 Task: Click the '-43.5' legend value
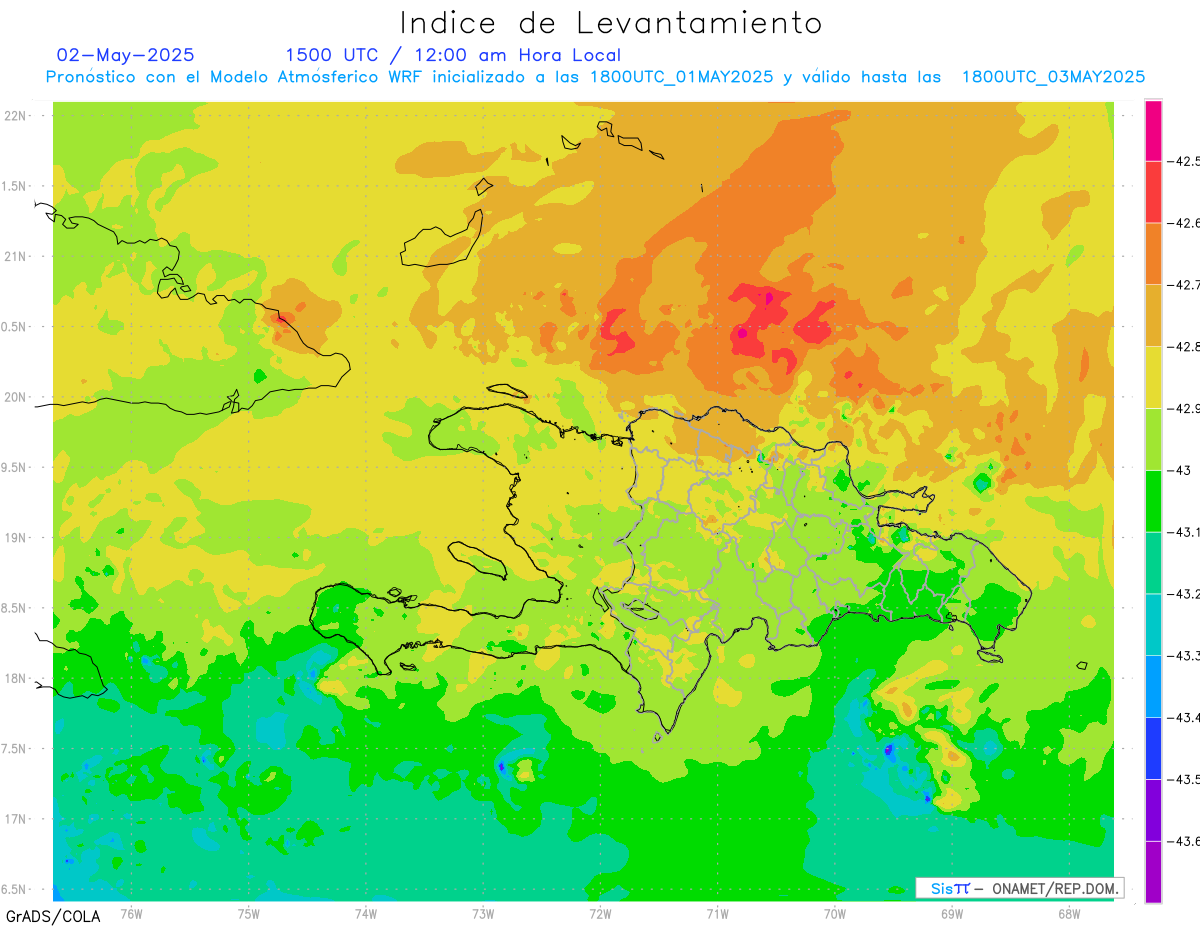[1184, 780]
